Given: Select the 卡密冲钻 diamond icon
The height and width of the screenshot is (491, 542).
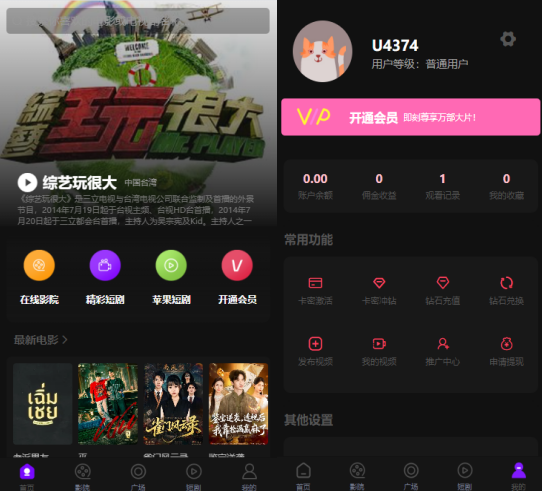Looking at the screenshot, I should click(x=379, y=283).
